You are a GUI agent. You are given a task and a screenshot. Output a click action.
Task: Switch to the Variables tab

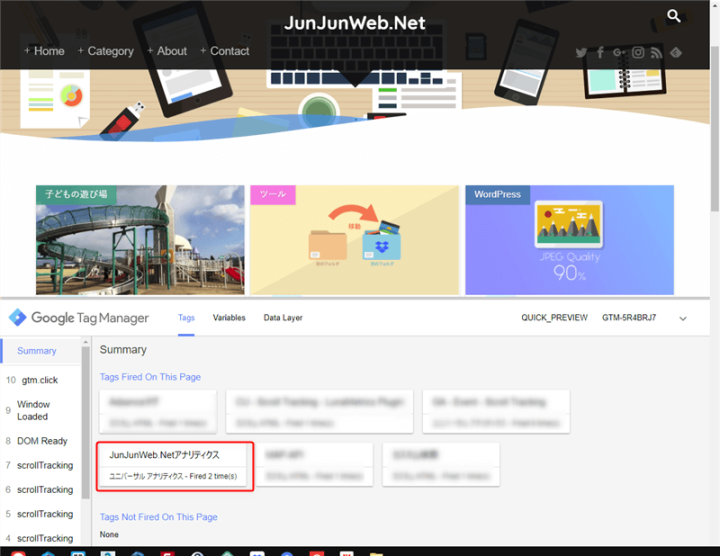point(229,318)
